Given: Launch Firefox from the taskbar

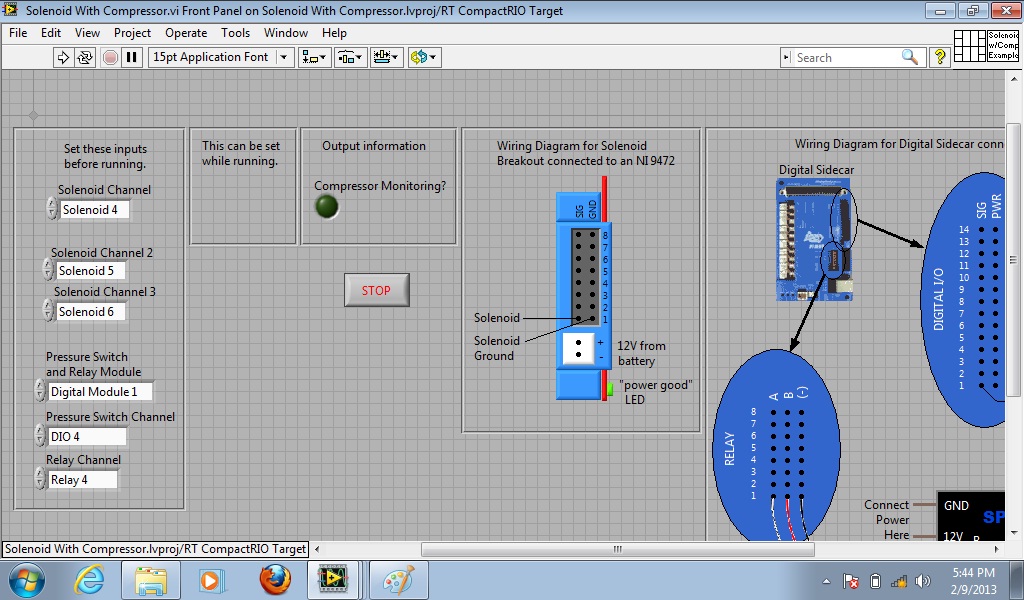Looking at the screenshot, I should coord(275,580).
